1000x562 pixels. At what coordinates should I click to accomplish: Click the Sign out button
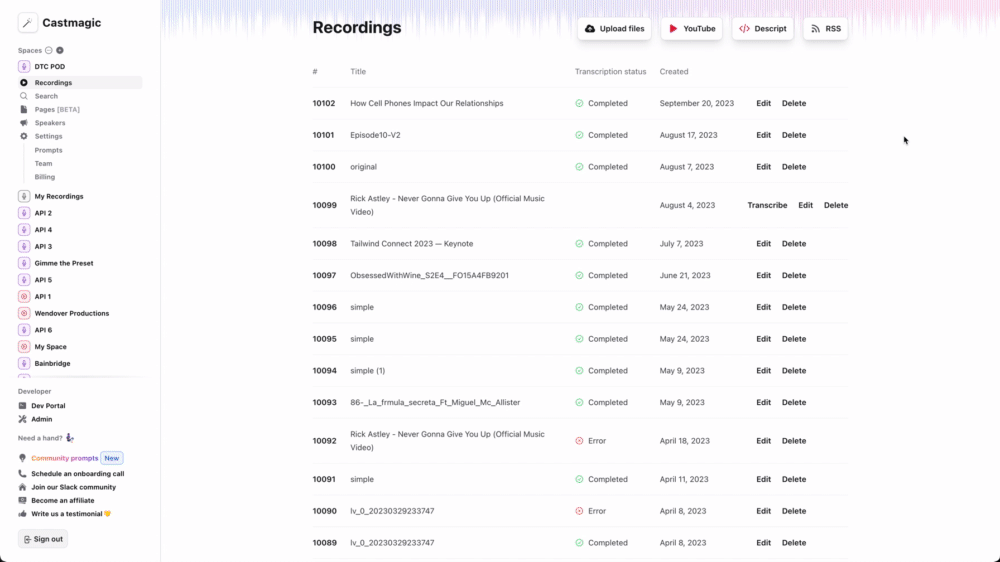click(x=43, y=539)
